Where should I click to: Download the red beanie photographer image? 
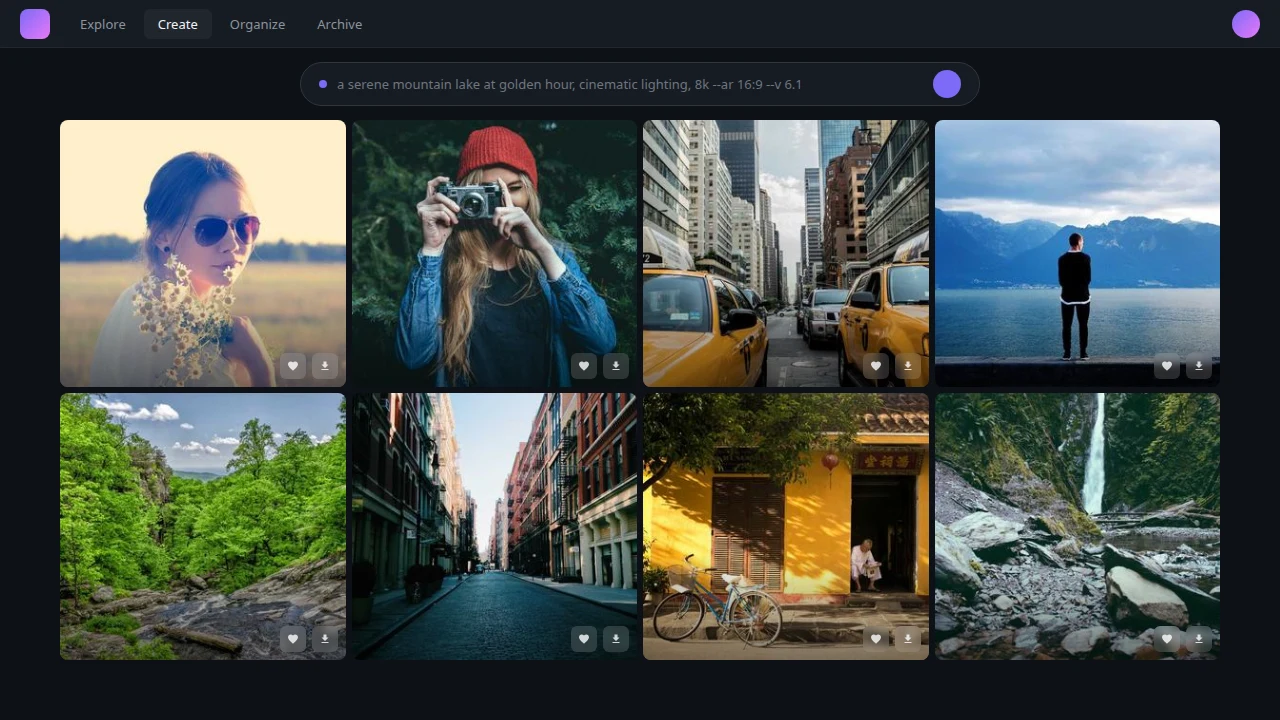[x=616, y=366]
